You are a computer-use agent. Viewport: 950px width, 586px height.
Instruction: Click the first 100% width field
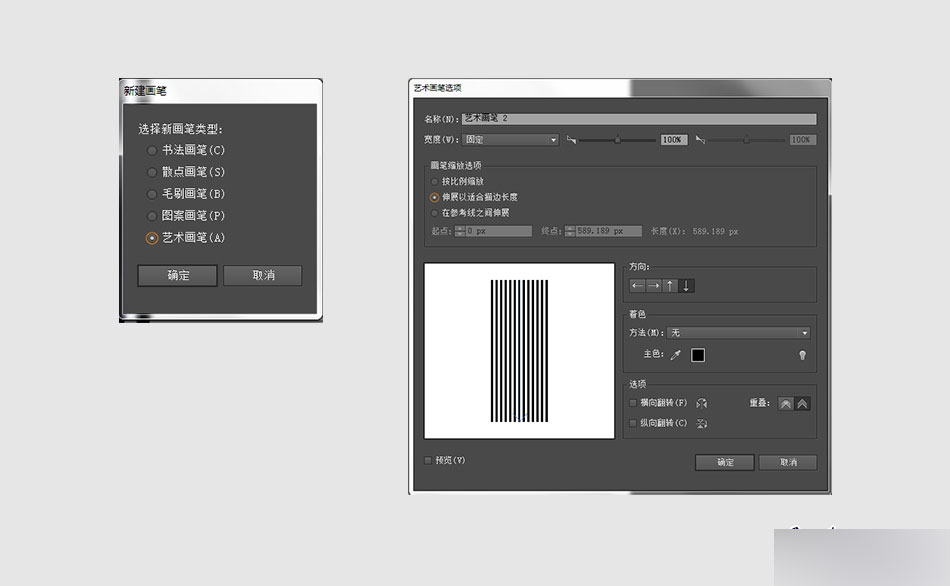(x=673, y=140)
